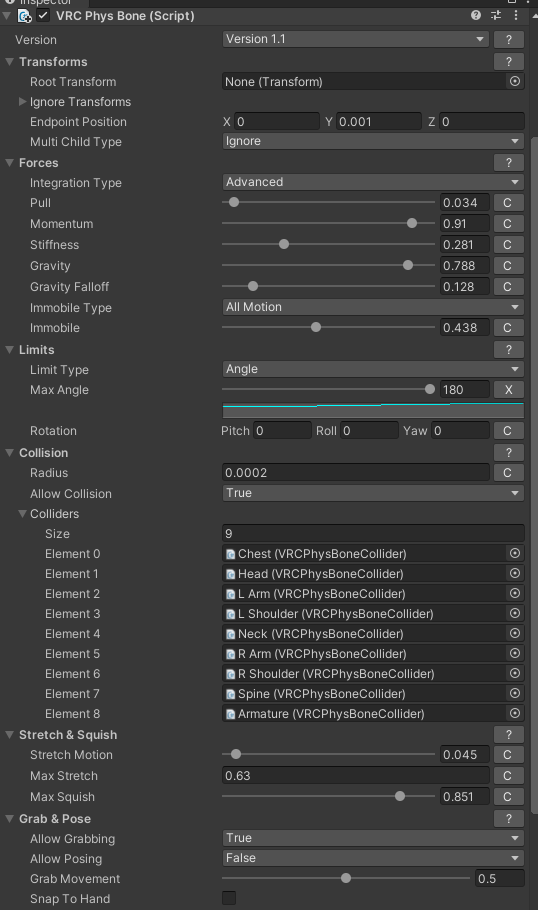The image size is (538, 910).
Task: Open the Integration Type dropdown
Action: pyautogui.click(x=373, y=182)
